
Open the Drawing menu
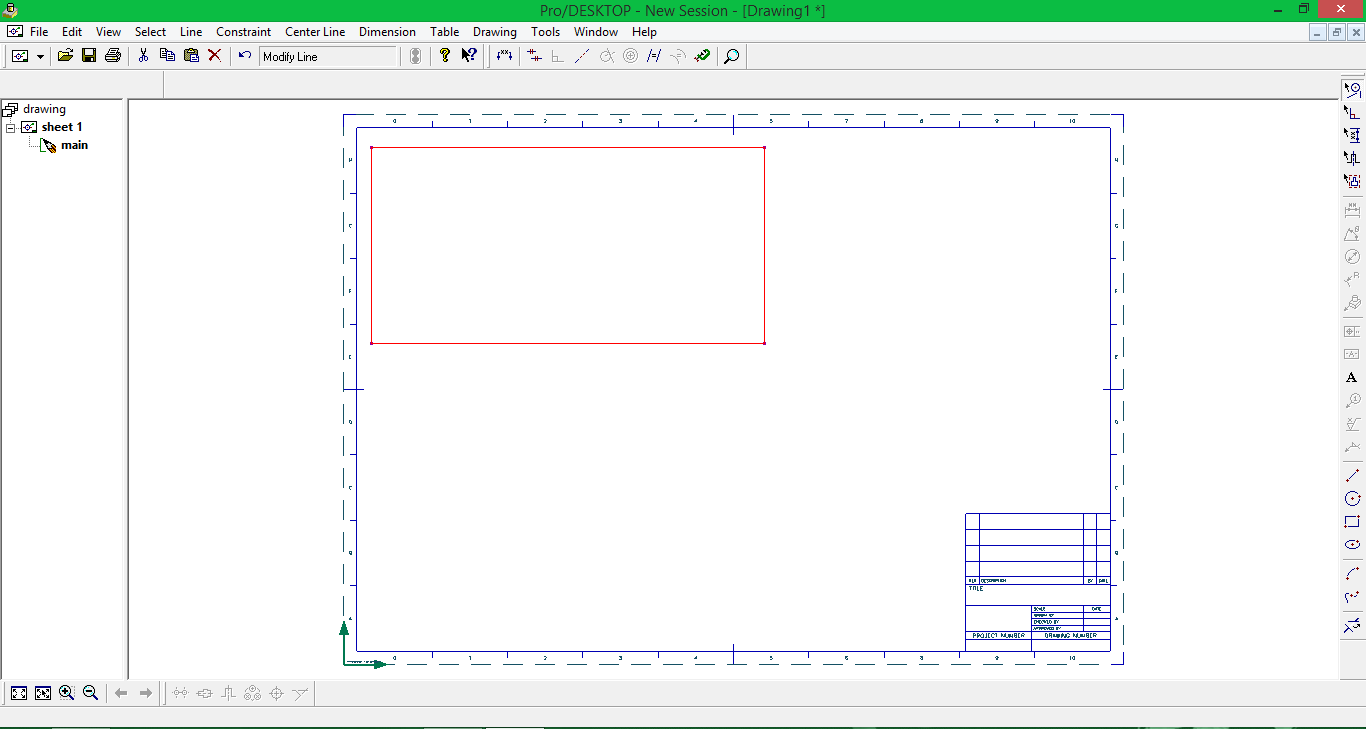(495, 32)
